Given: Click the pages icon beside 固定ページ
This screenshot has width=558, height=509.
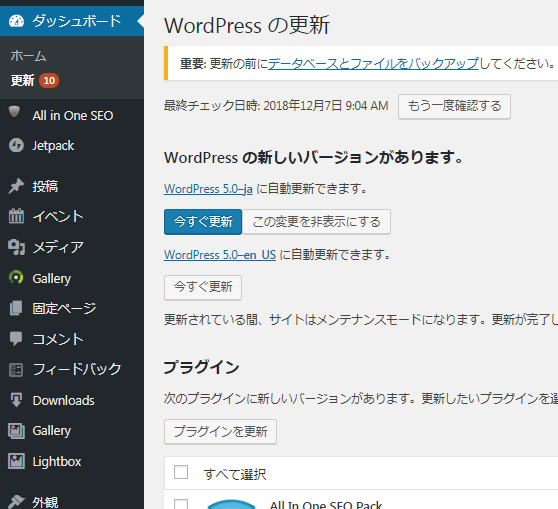Looking at the screenshot, I should [x=16, y=308].
